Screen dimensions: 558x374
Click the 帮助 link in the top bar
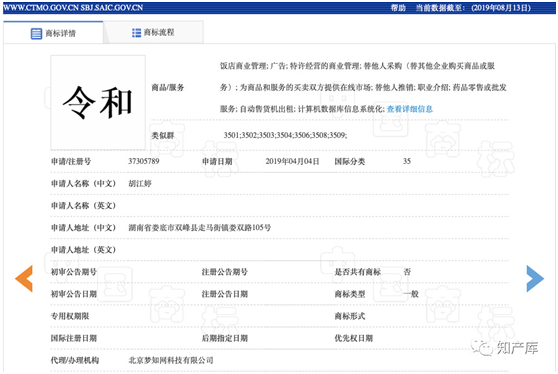[398, 8]
